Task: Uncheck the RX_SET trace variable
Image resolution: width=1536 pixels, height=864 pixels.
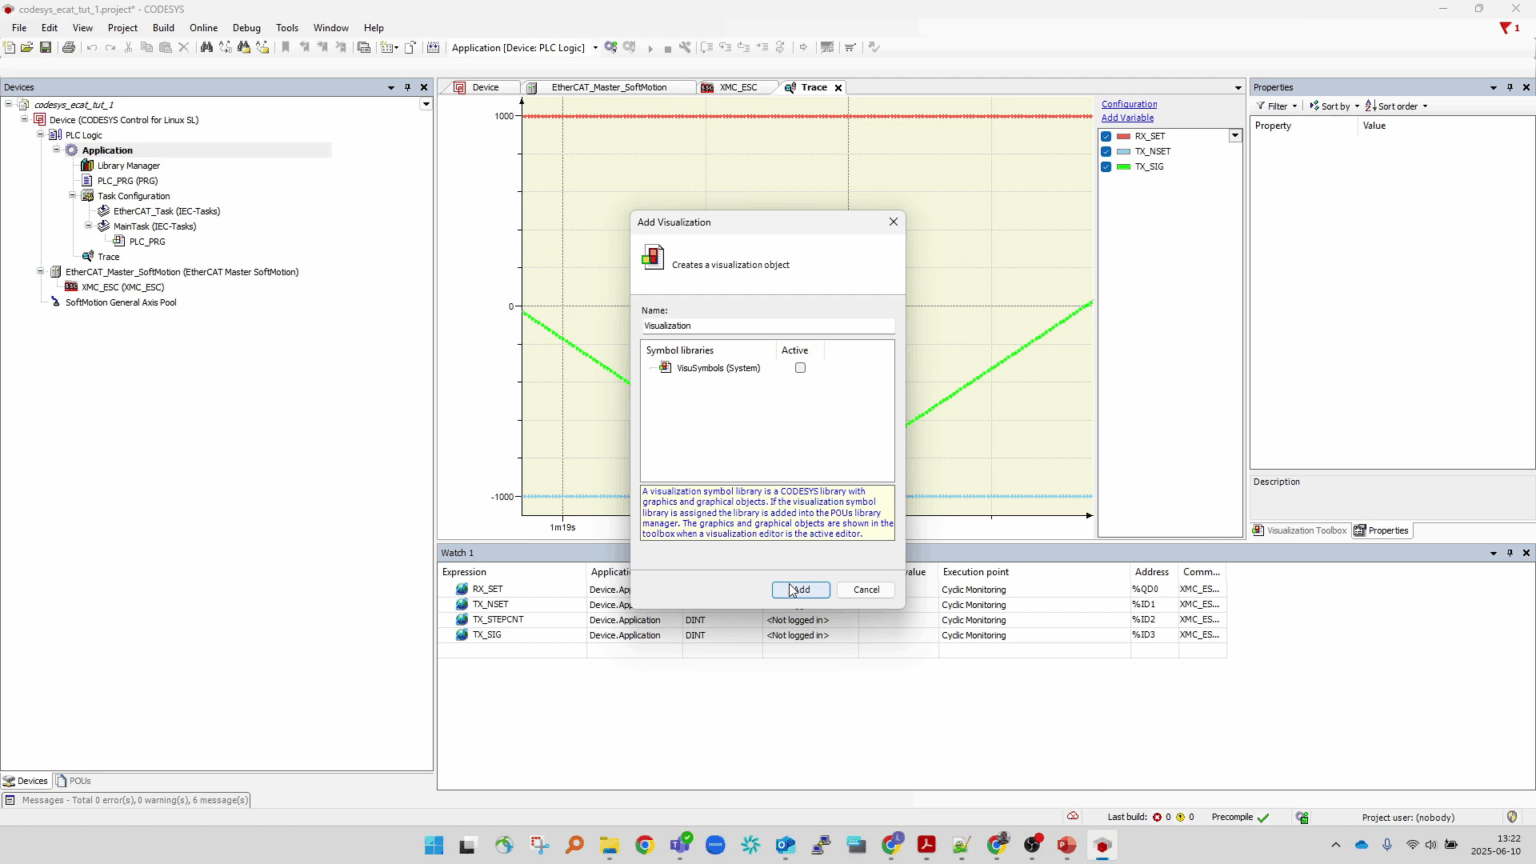Action: click(x=1106, y=136)
